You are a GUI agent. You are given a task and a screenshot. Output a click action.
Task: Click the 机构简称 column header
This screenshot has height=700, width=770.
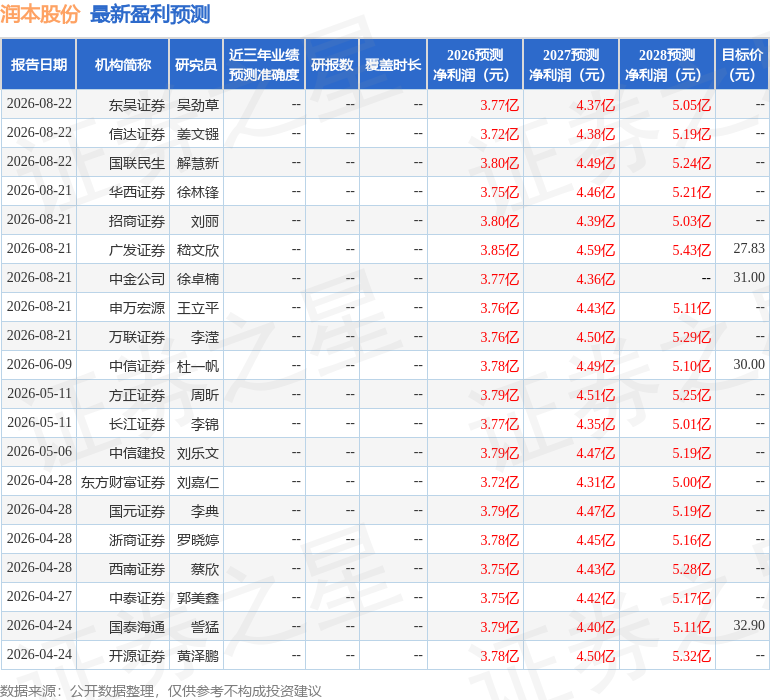point(123,64)
